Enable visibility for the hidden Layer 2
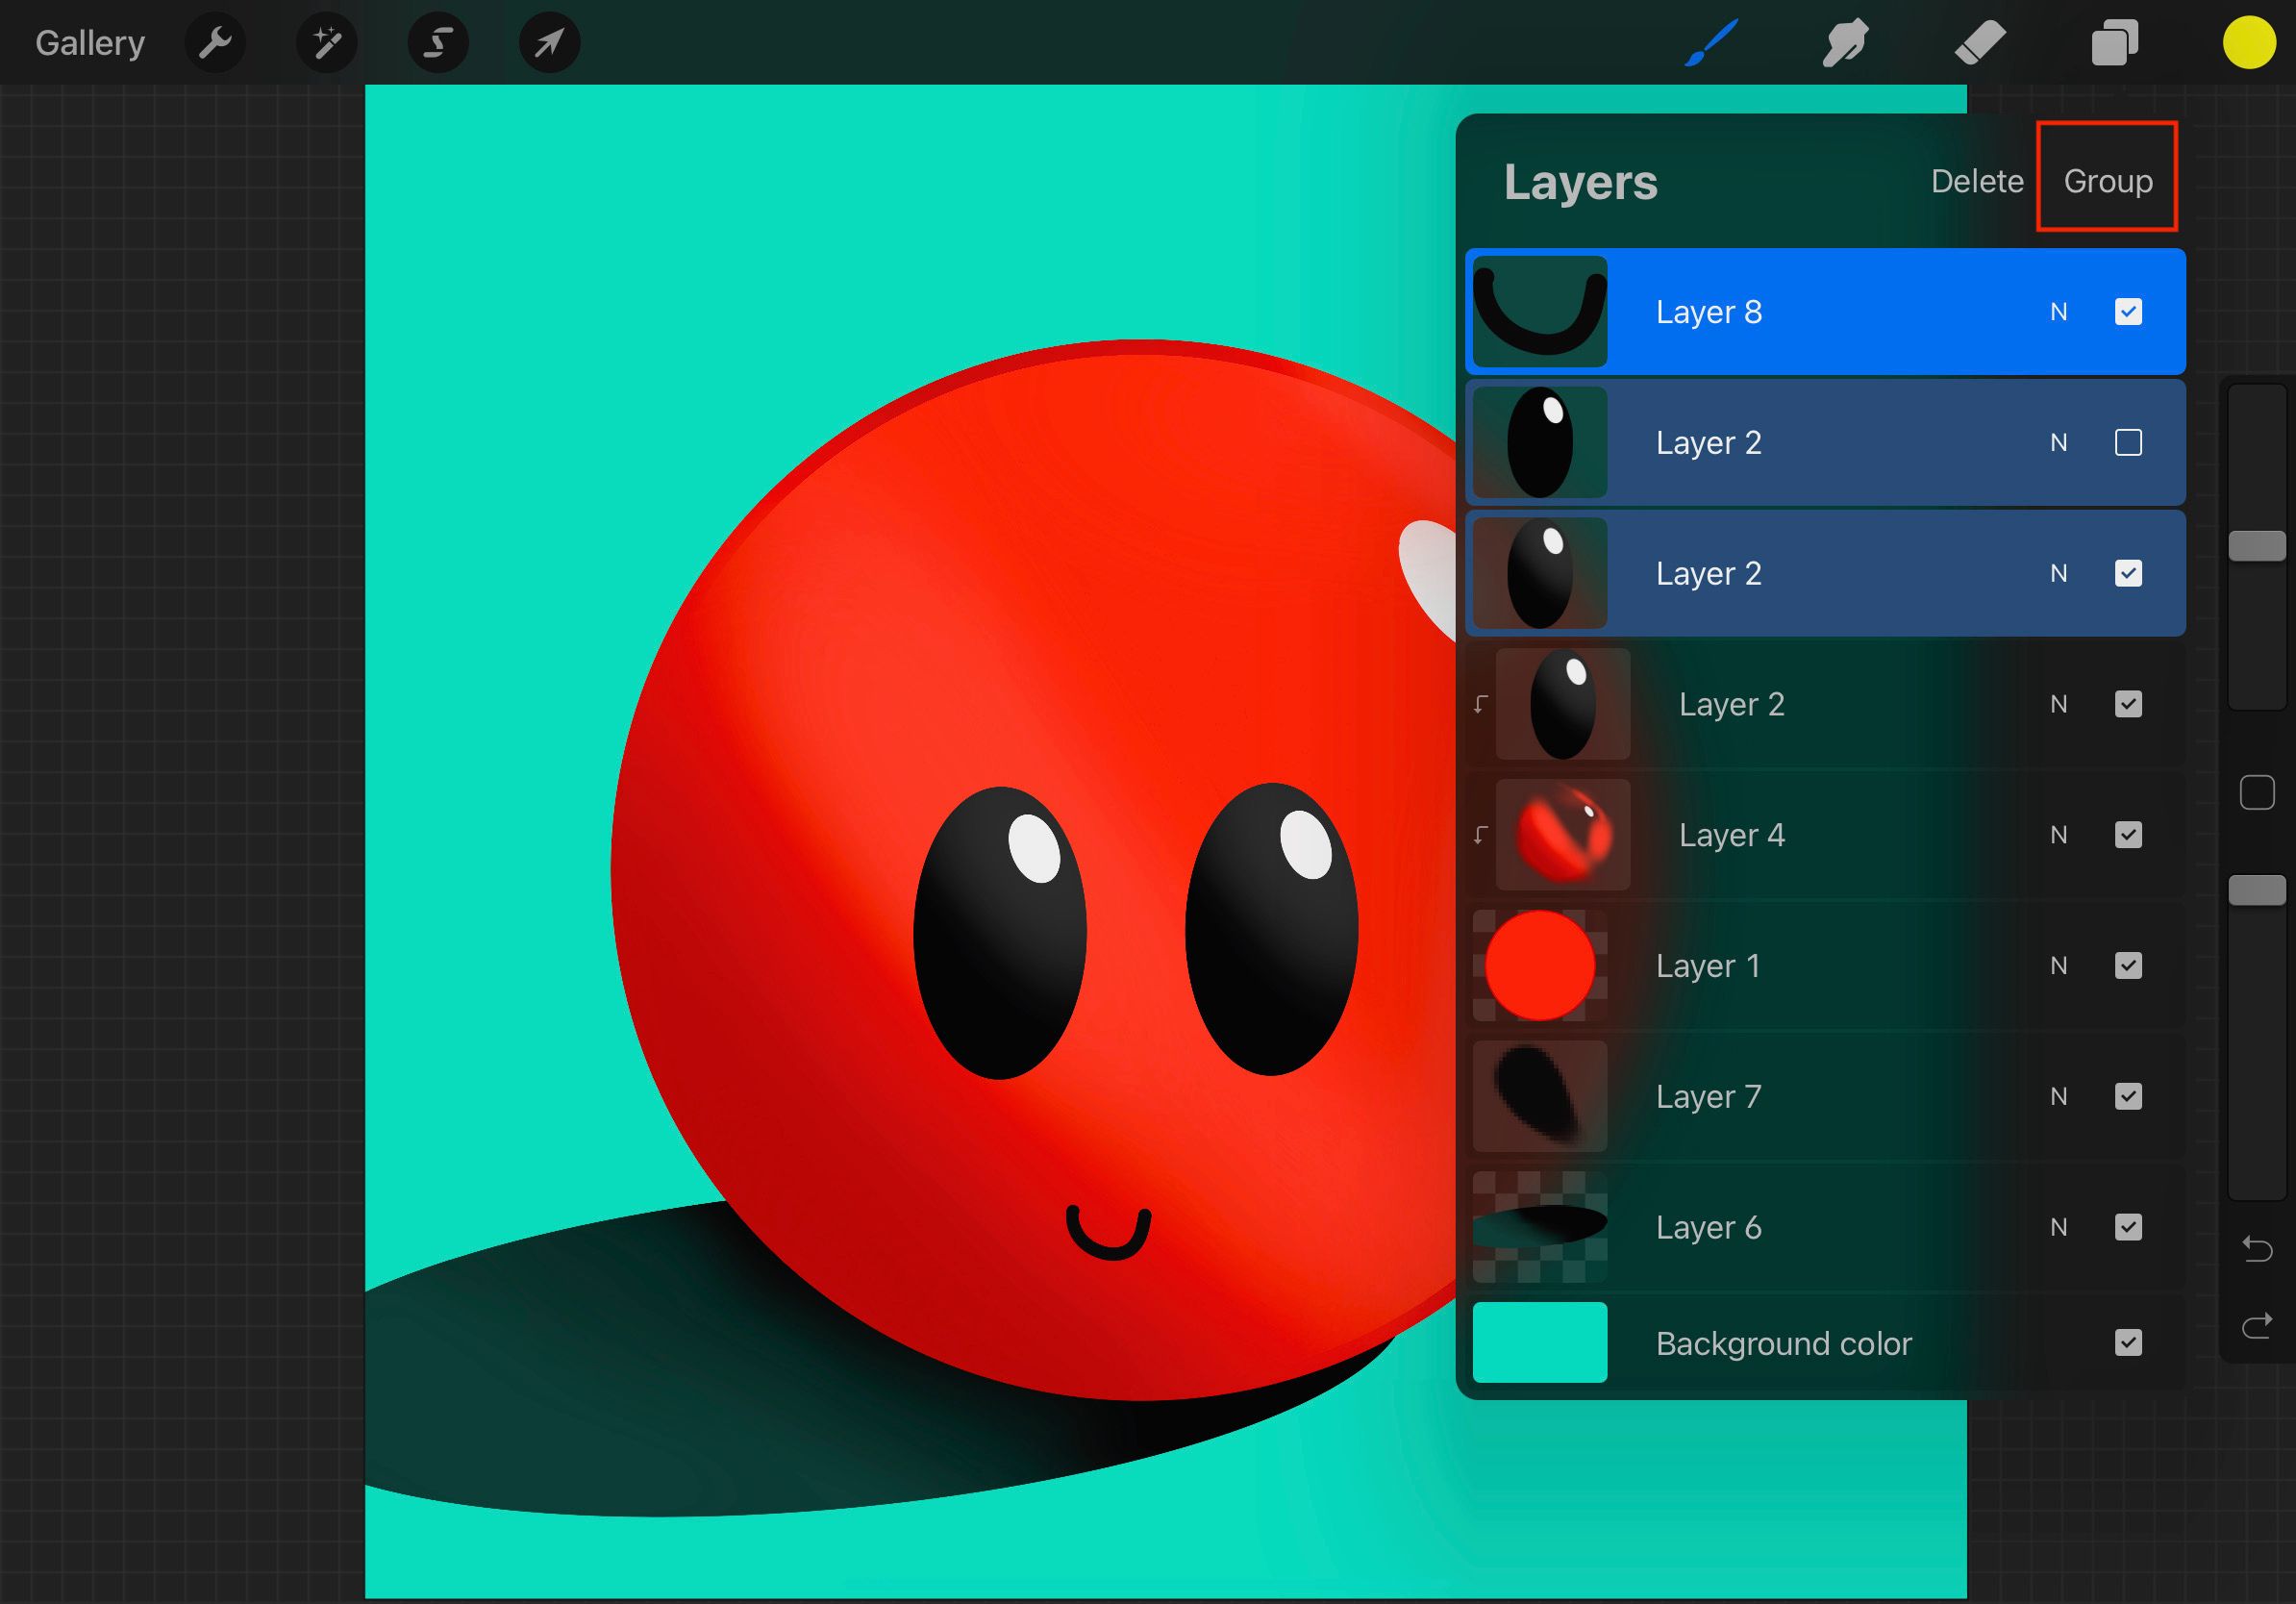The height and width of the screenshot is (1604, 2296). (2129, 442)
